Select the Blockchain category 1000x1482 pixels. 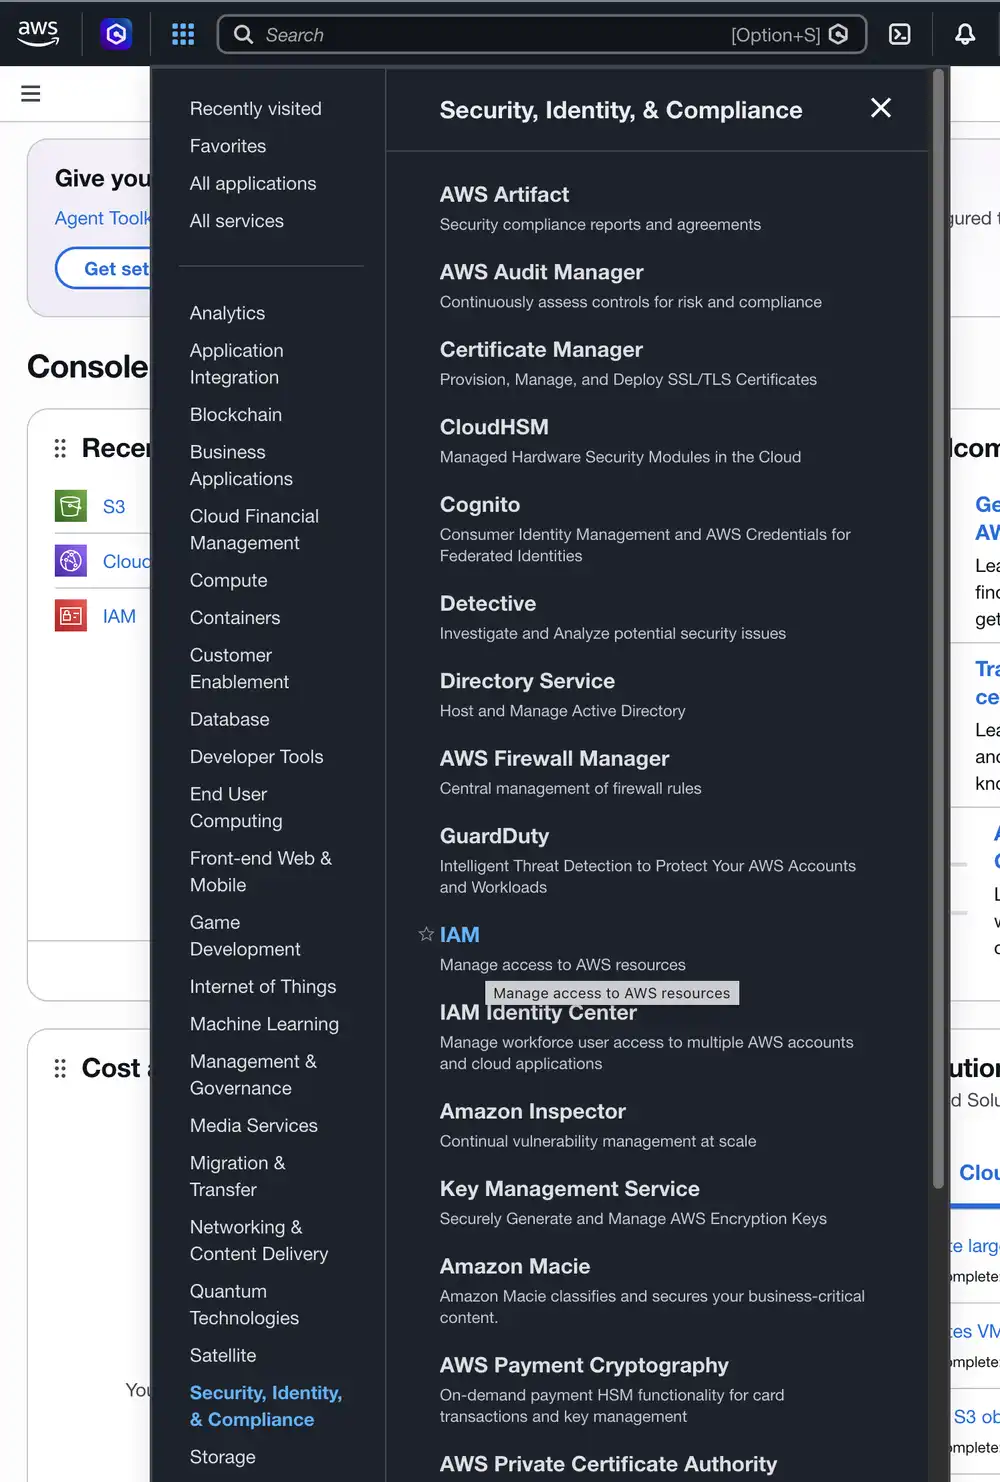(x=236, y=415)
